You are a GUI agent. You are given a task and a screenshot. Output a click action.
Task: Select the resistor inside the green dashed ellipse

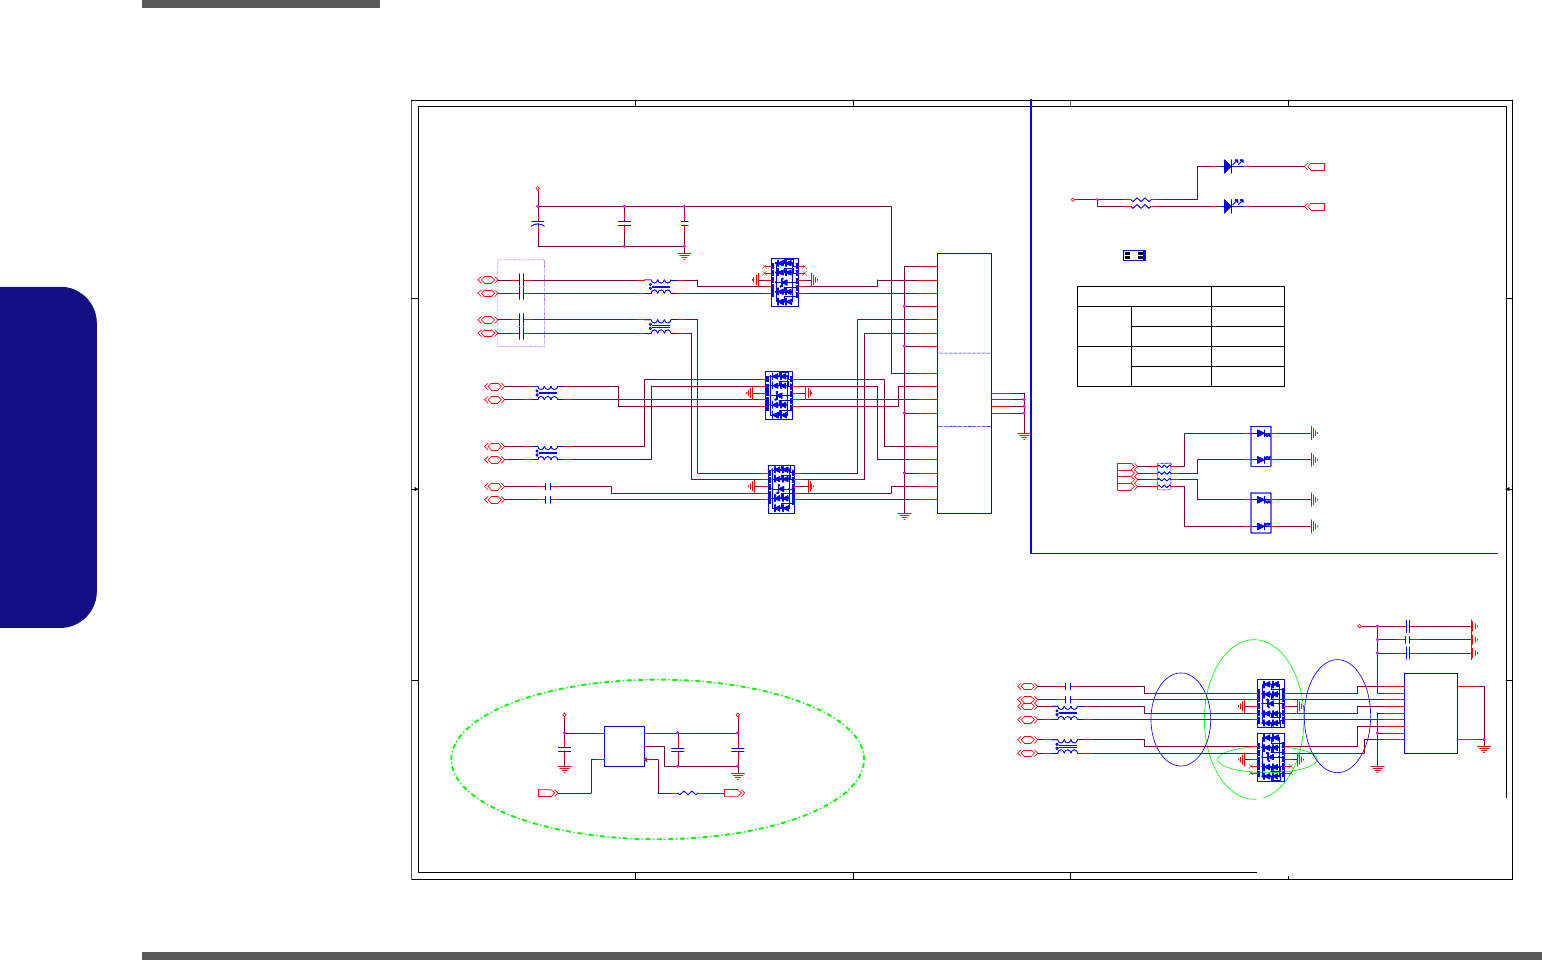[x=687, y=793]
